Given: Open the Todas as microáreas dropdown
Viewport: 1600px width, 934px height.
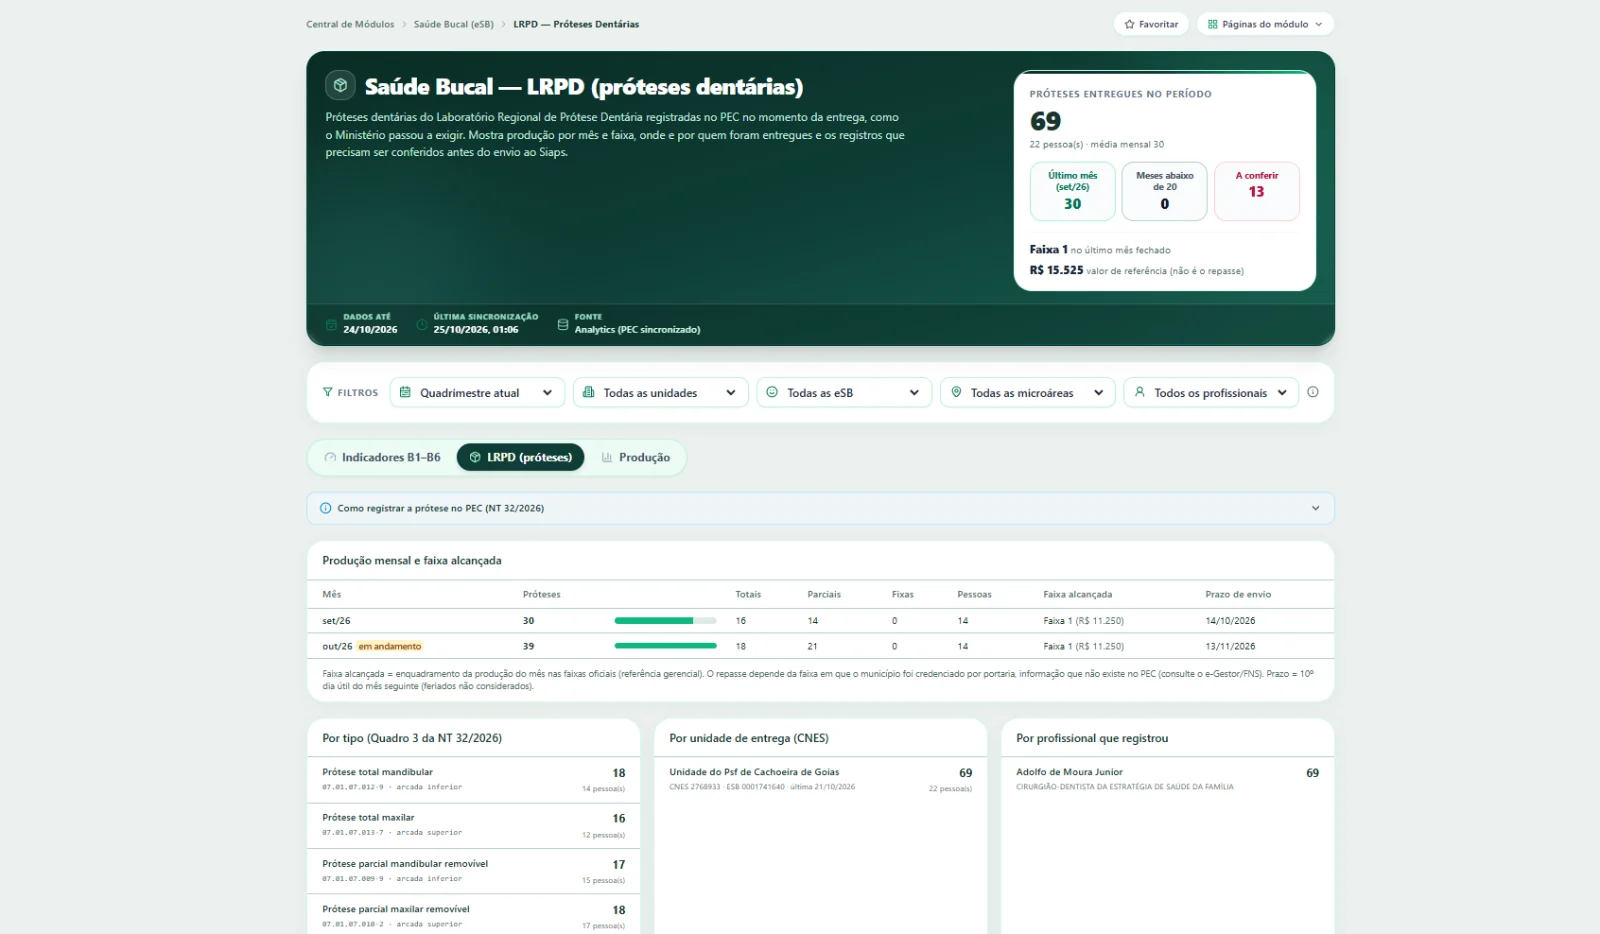Looking at the screenshot, I should tap(1027, 392).
